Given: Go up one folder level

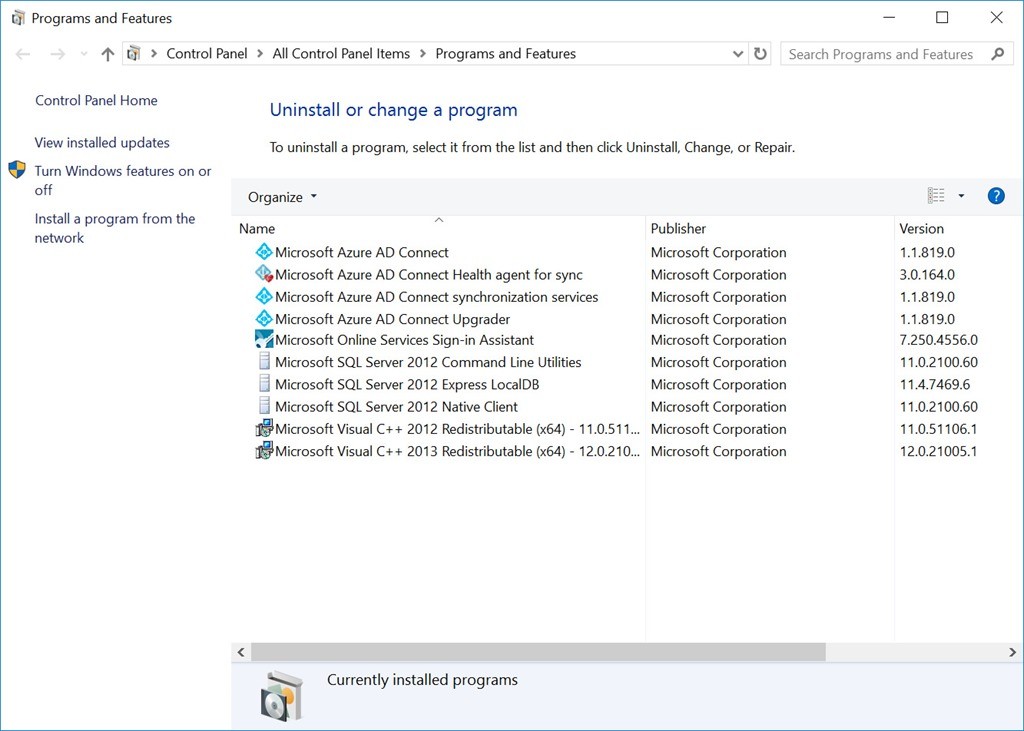Looking at the screenshot, I should click(108, 54).
